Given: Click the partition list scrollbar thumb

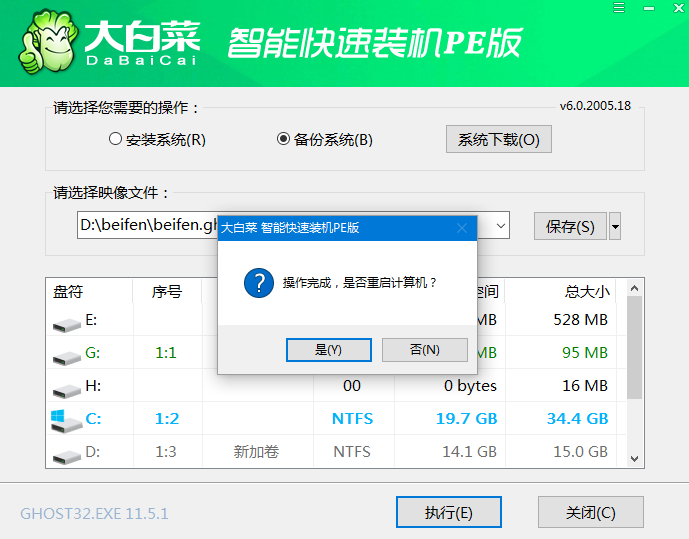Looking at the screenshot, I should pos(634,347).
